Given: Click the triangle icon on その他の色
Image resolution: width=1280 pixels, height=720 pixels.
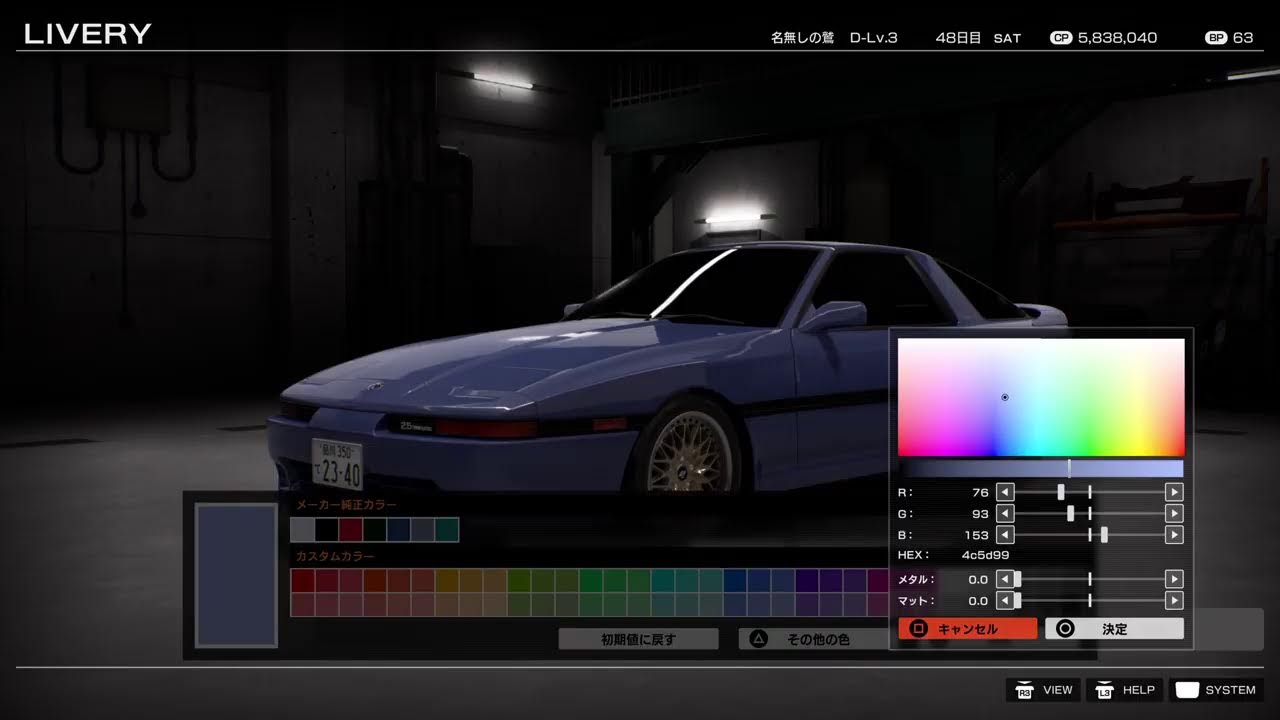Looking at the screenshot, I should click(759, 639).
